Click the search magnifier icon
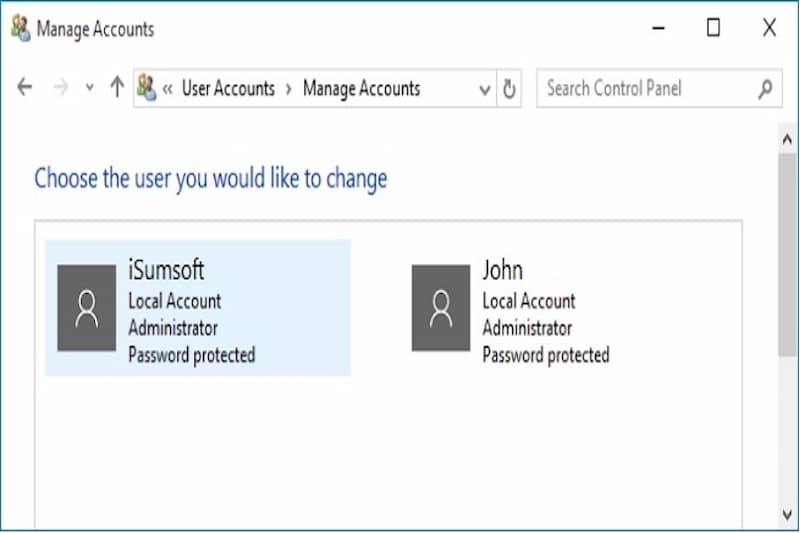The height and width of the screenshot is (533, 800). (x=765, y=88)
